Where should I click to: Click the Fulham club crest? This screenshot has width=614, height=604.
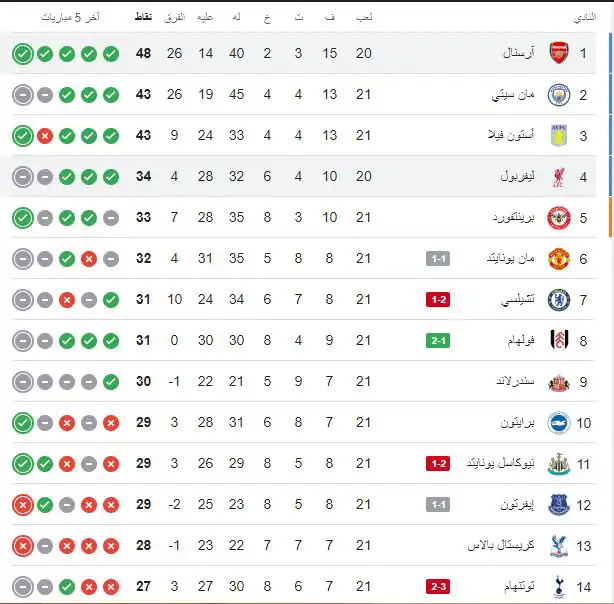558,340
